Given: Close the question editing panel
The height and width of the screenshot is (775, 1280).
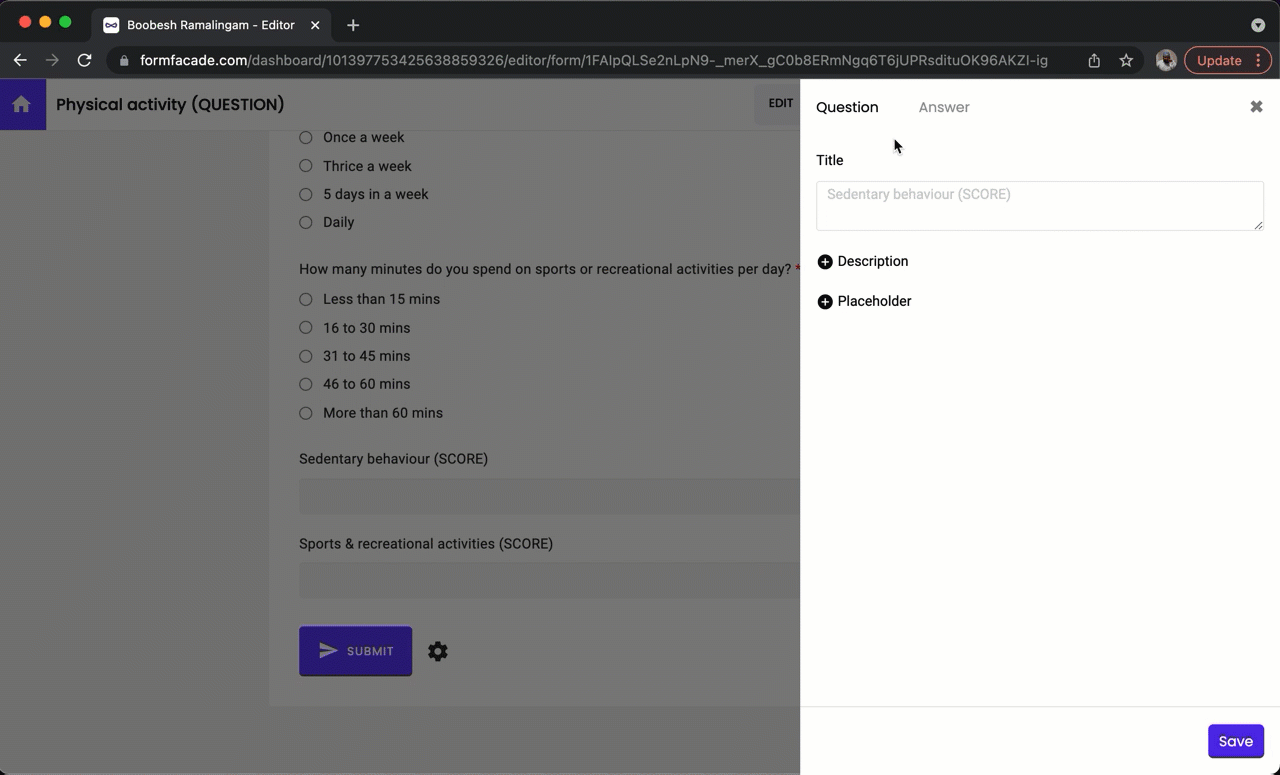Looking at the screenshot, I should tap(1256, 106).
